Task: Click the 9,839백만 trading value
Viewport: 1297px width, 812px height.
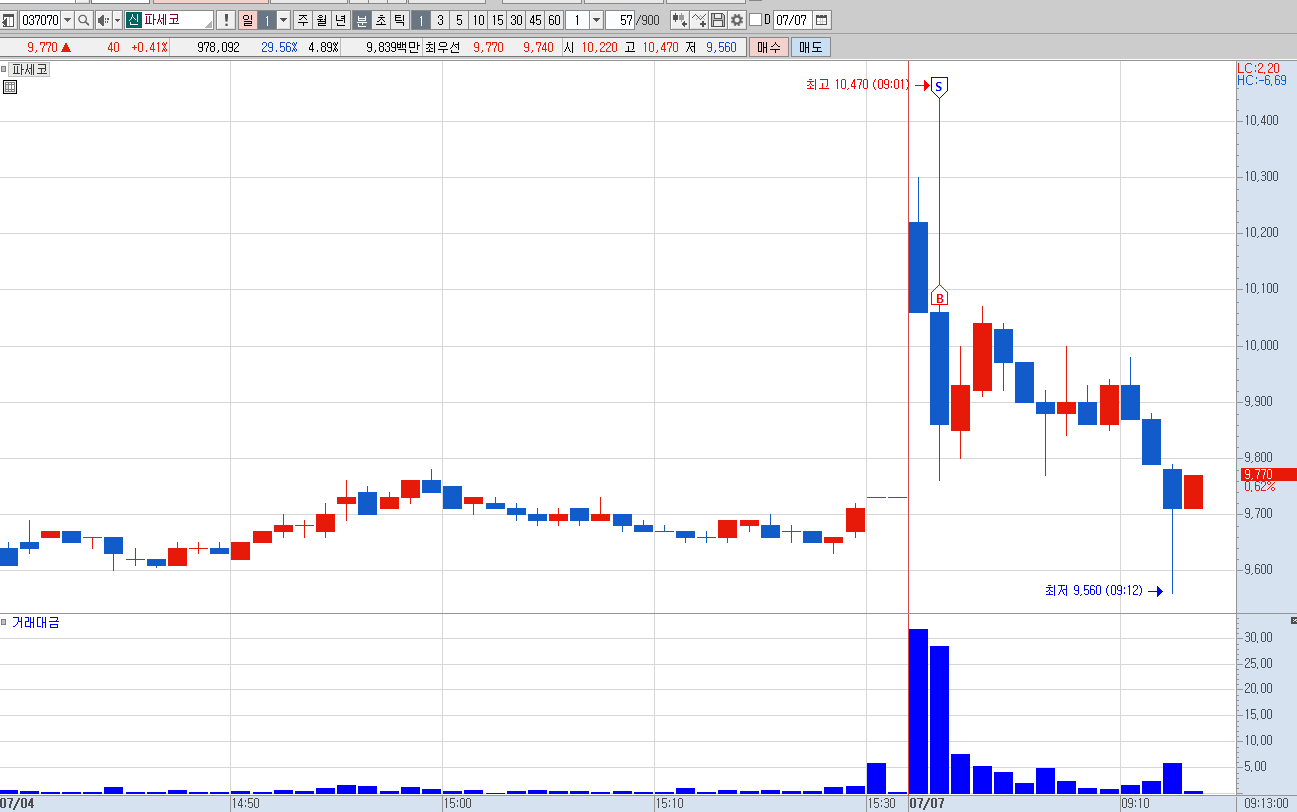Action: pos(393,47)
